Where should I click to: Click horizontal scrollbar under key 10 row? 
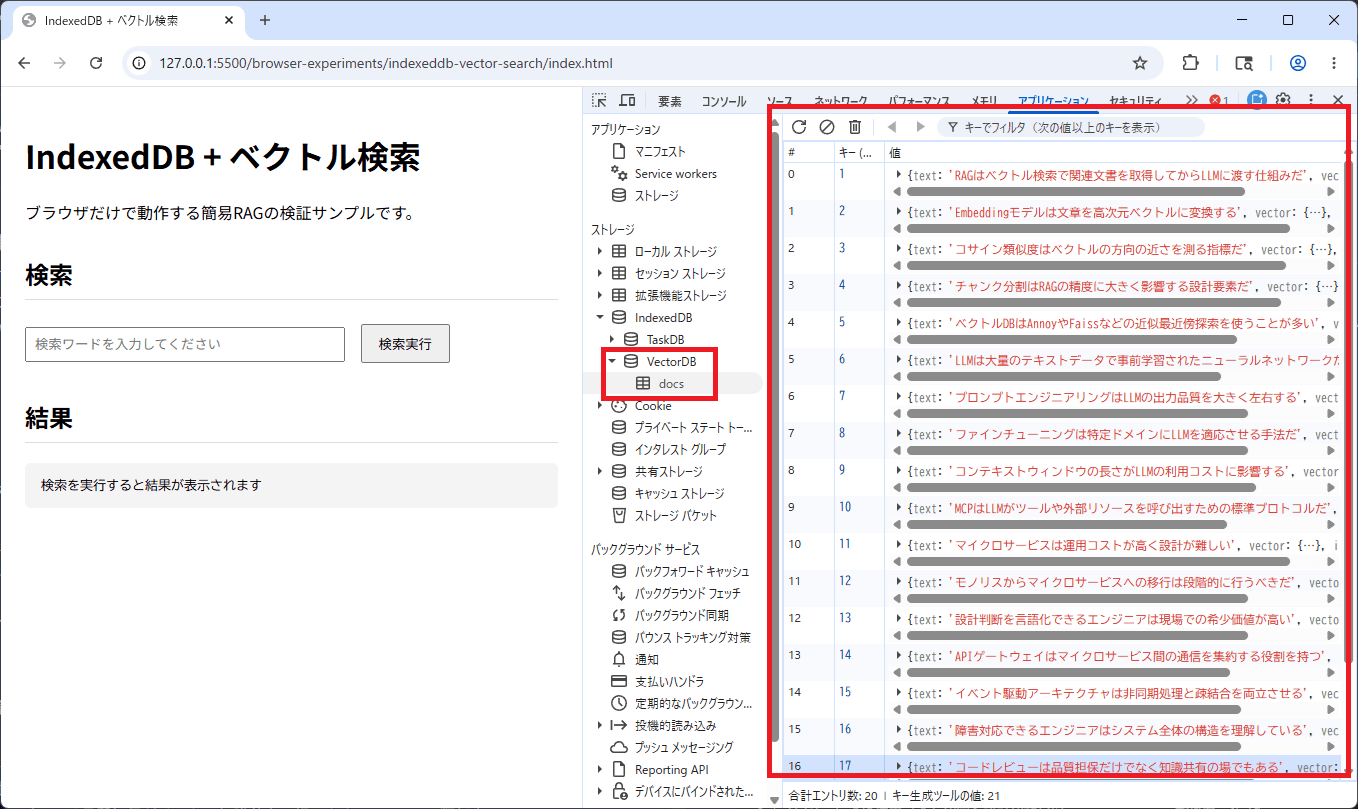1067,524
